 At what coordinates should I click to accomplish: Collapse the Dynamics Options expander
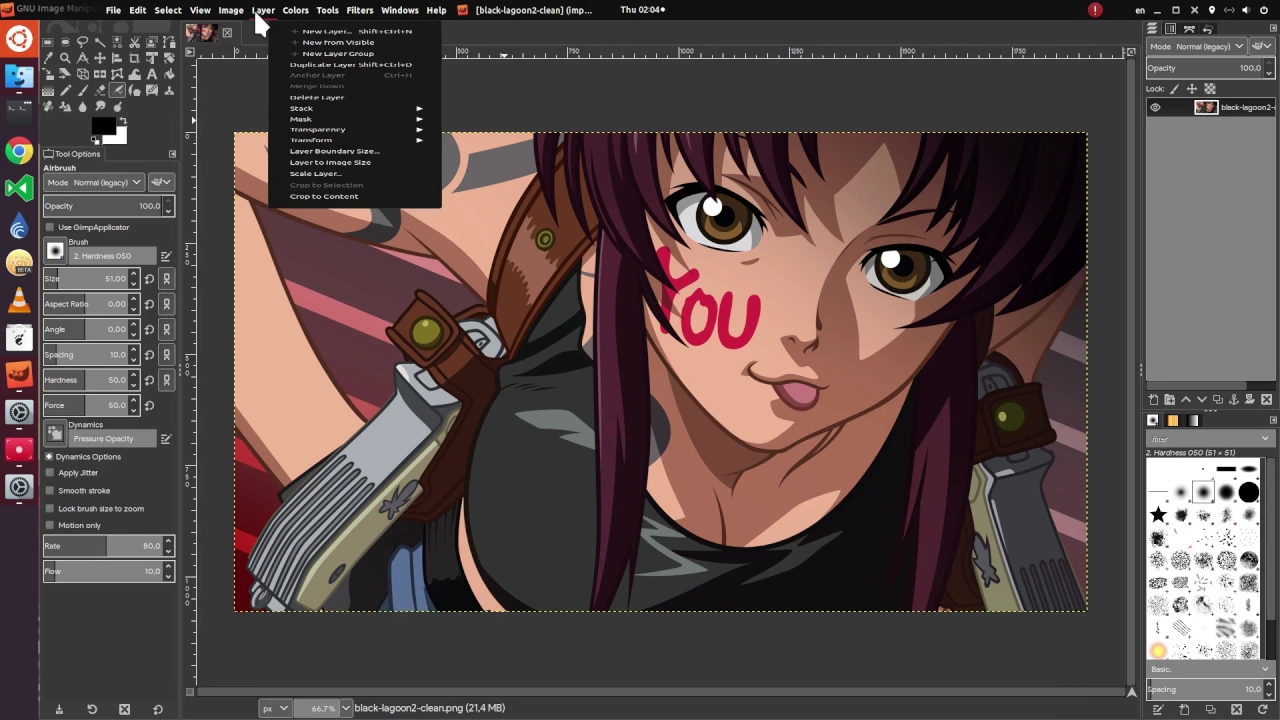point(49,457)
